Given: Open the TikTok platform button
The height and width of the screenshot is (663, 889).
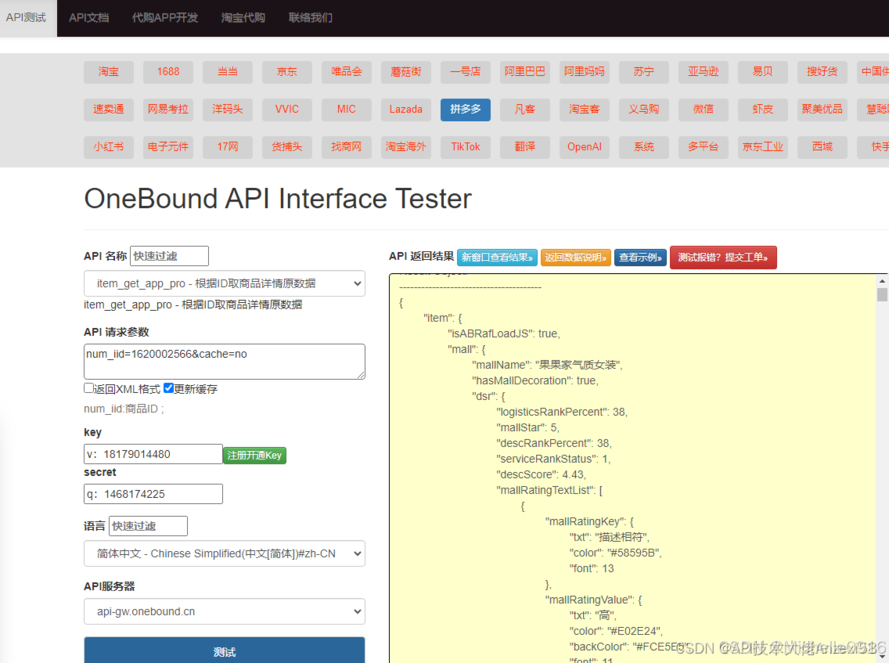Looking at the screenshot, I should pyautogui.click(x=465, y=146).
